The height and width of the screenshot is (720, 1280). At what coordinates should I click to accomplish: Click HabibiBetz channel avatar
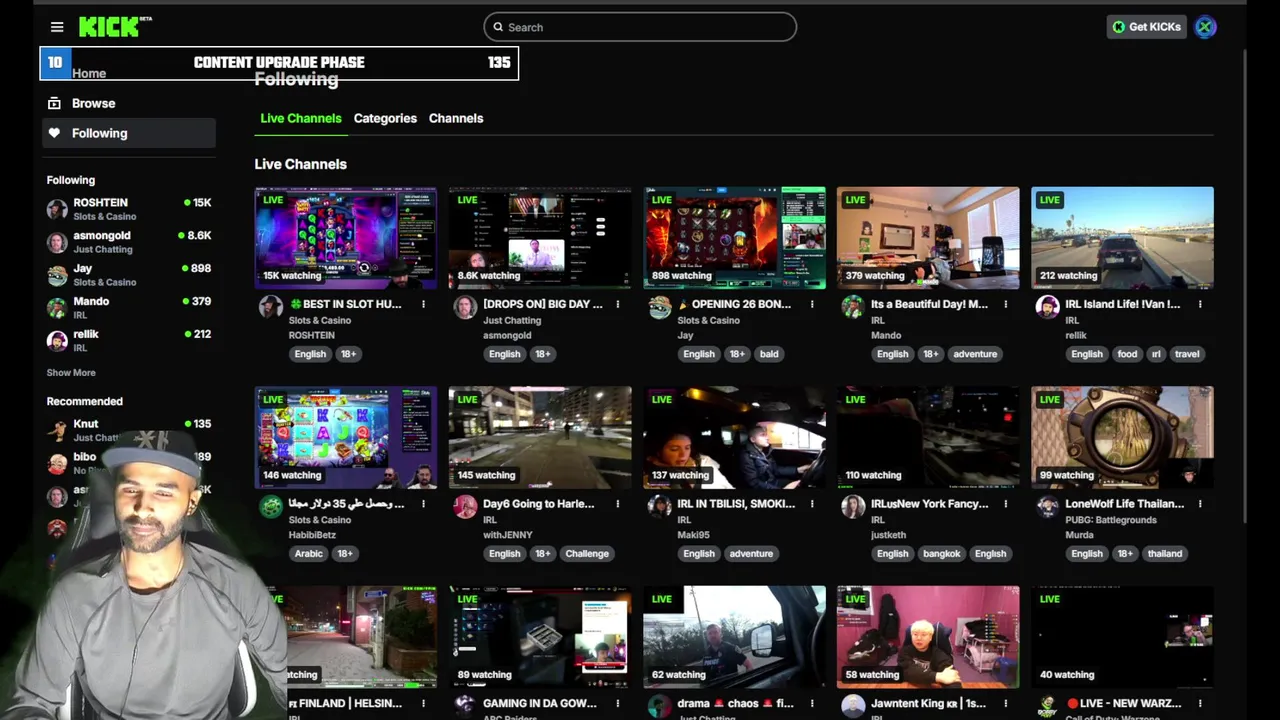click(x=270, y=507)
